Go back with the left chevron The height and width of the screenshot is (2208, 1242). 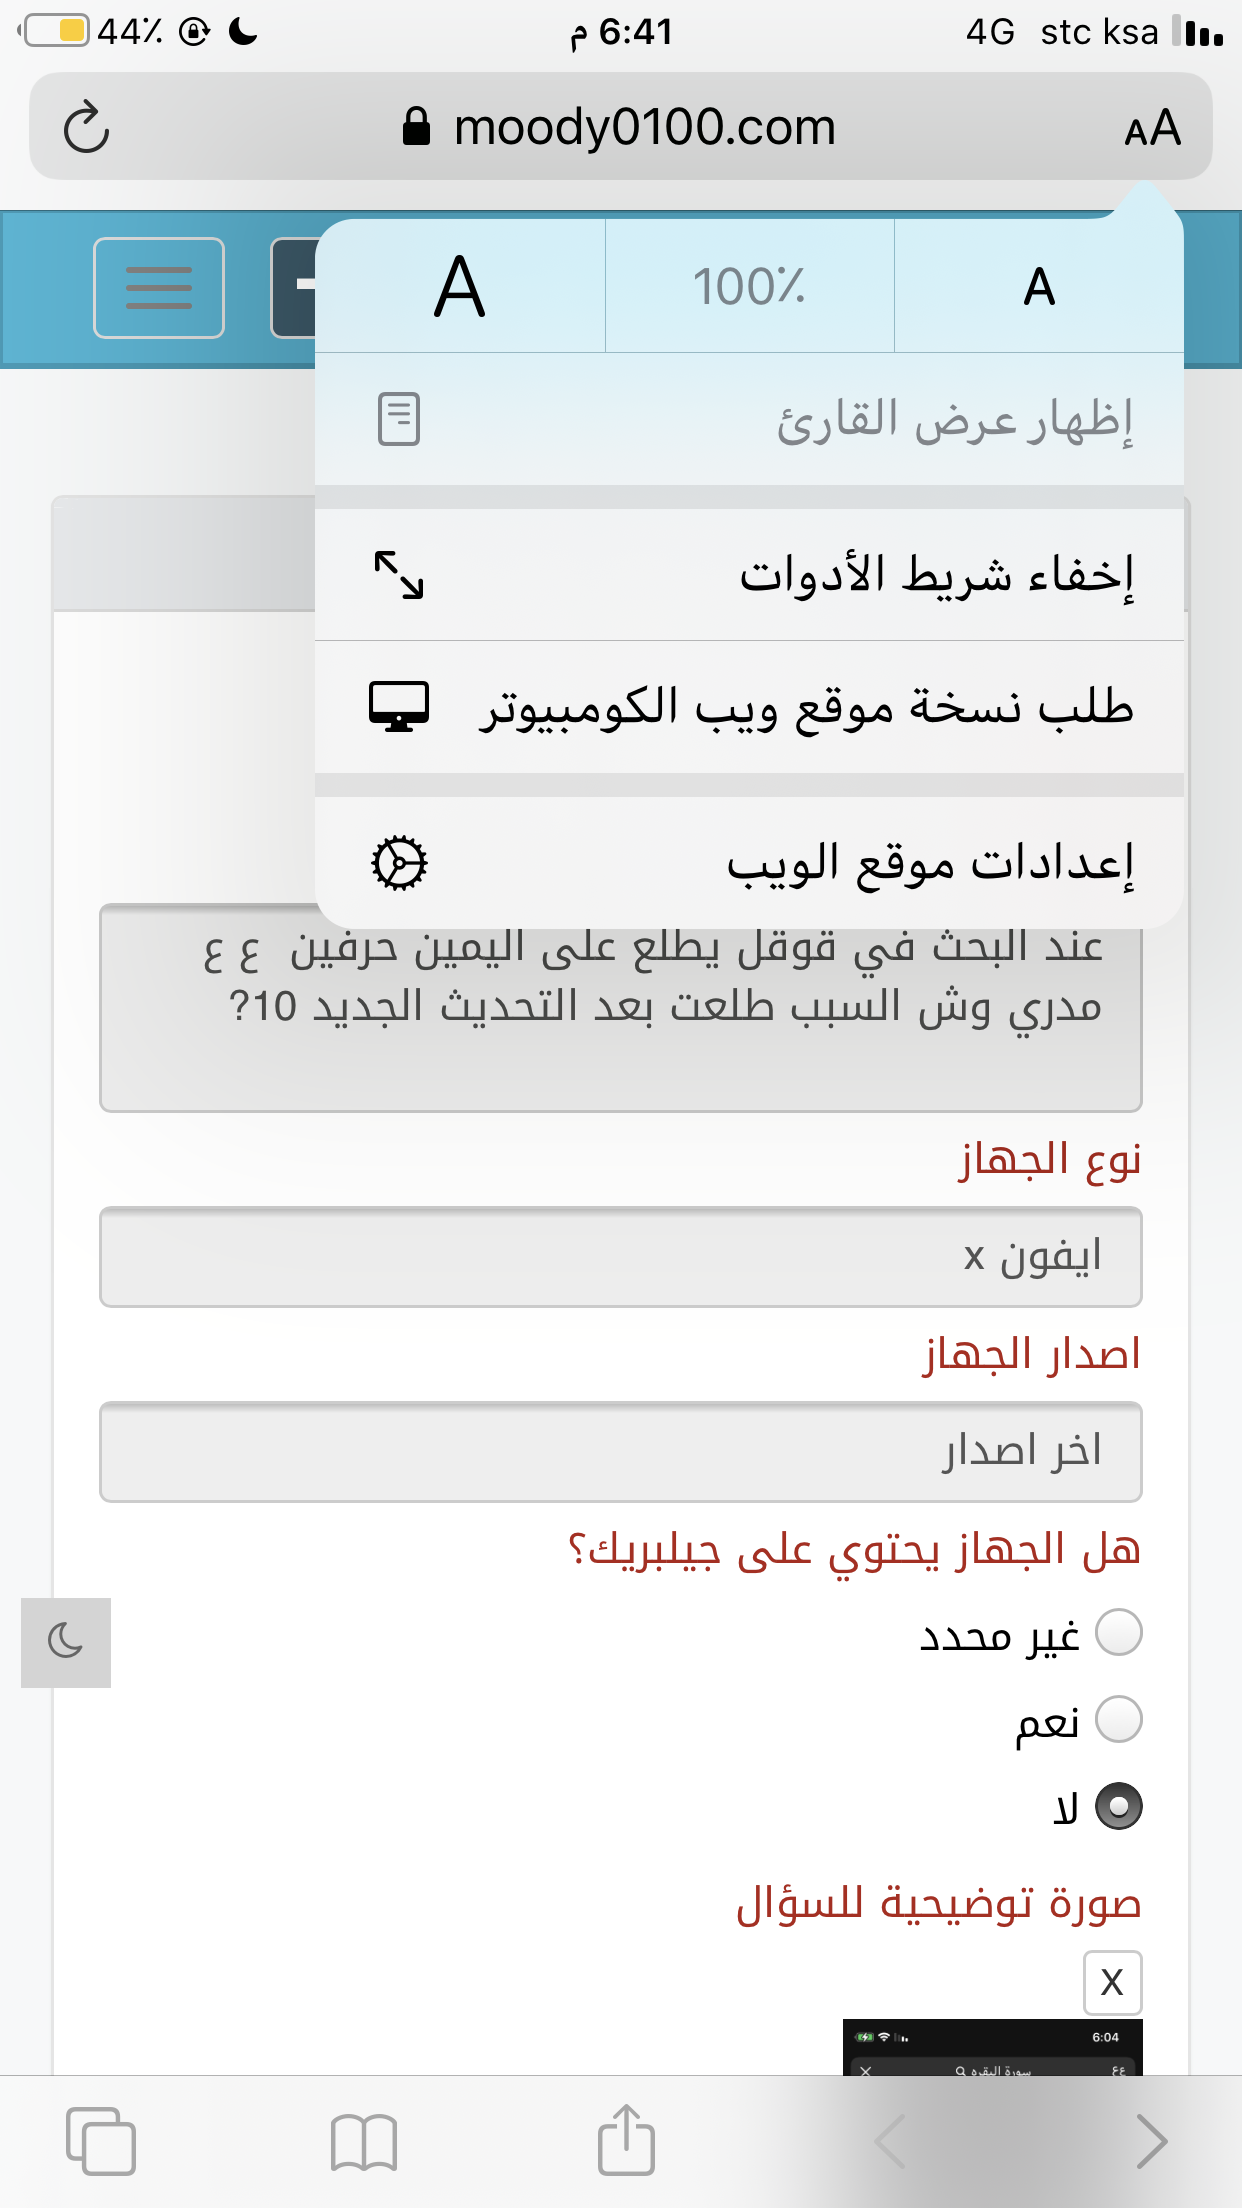[x=889, y=2142]
